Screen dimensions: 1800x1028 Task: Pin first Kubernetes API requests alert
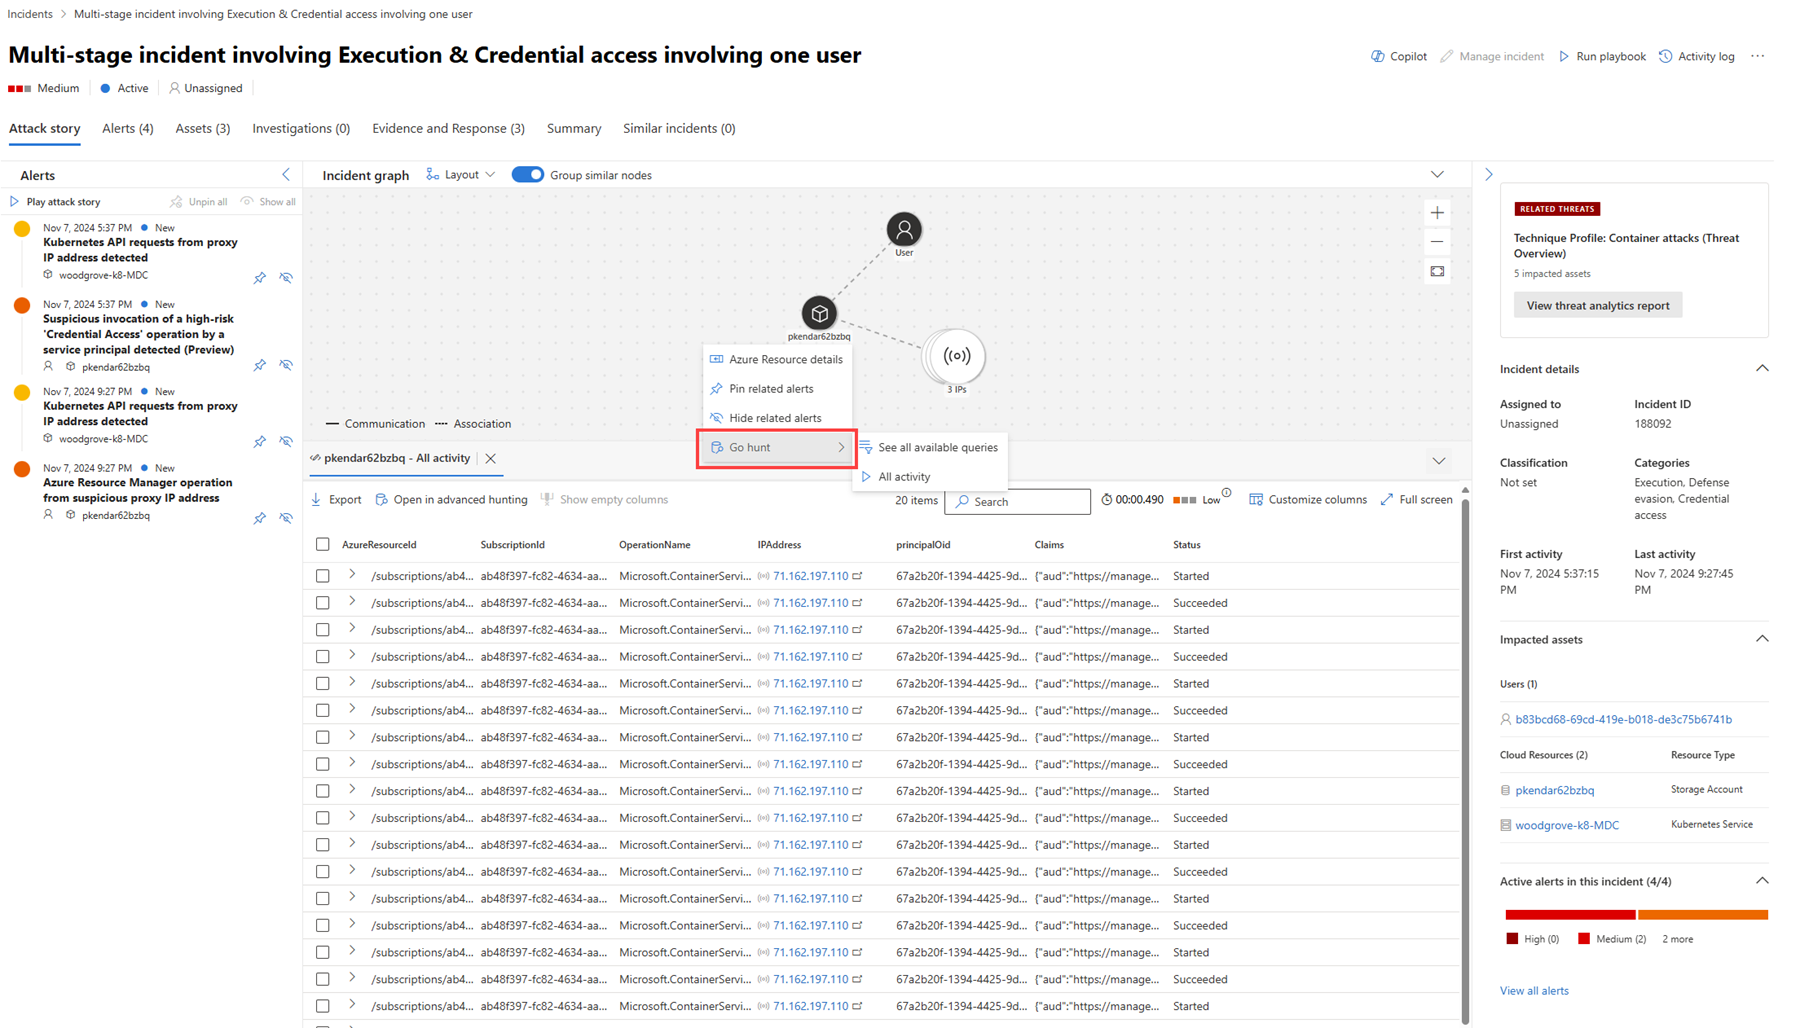point(260,278)
